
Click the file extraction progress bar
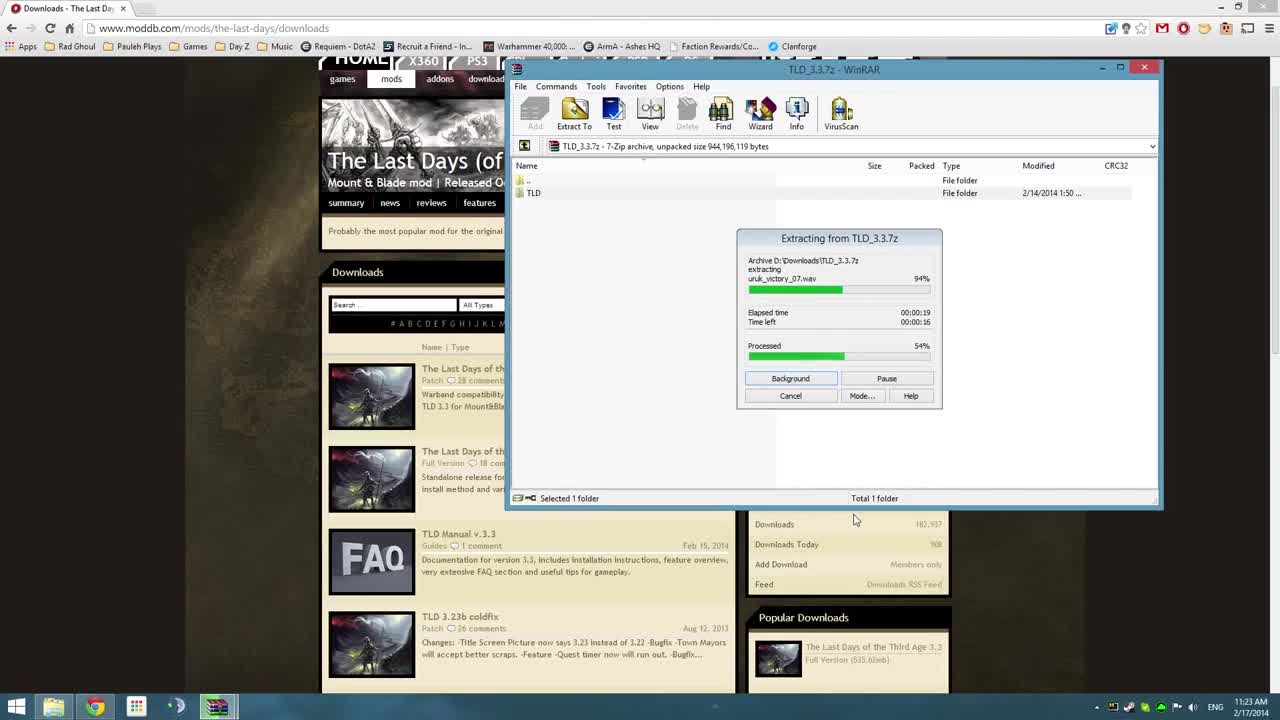tap(839, 290)
